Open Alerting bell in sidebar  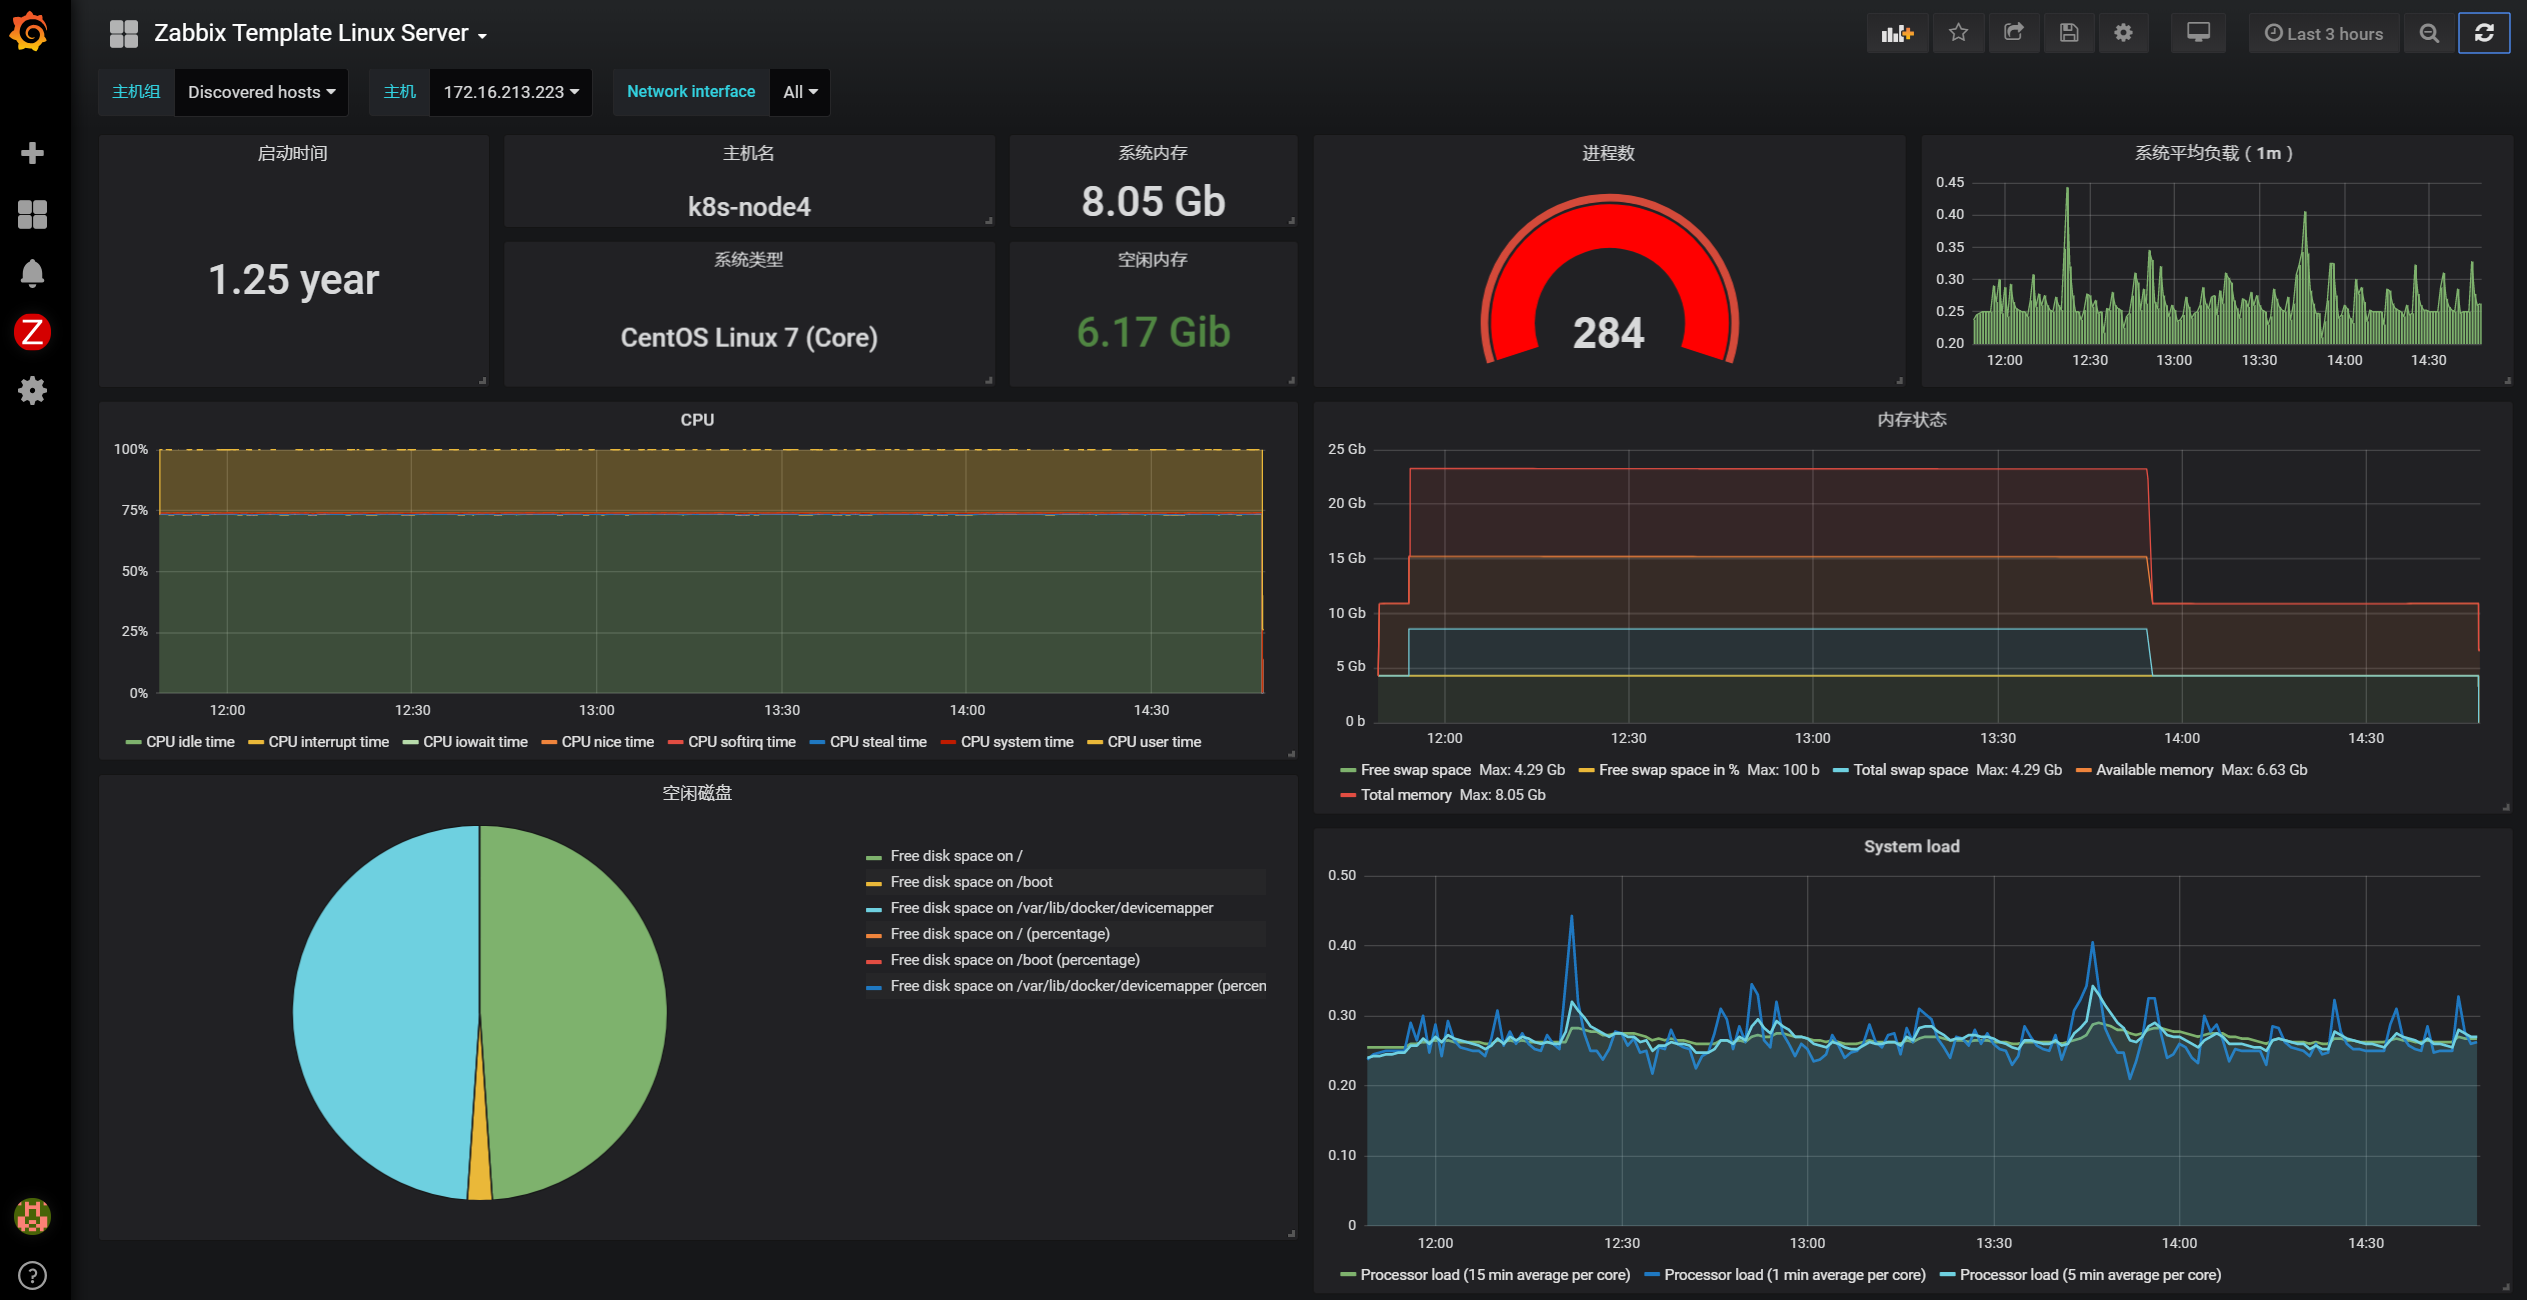point(32,273)
